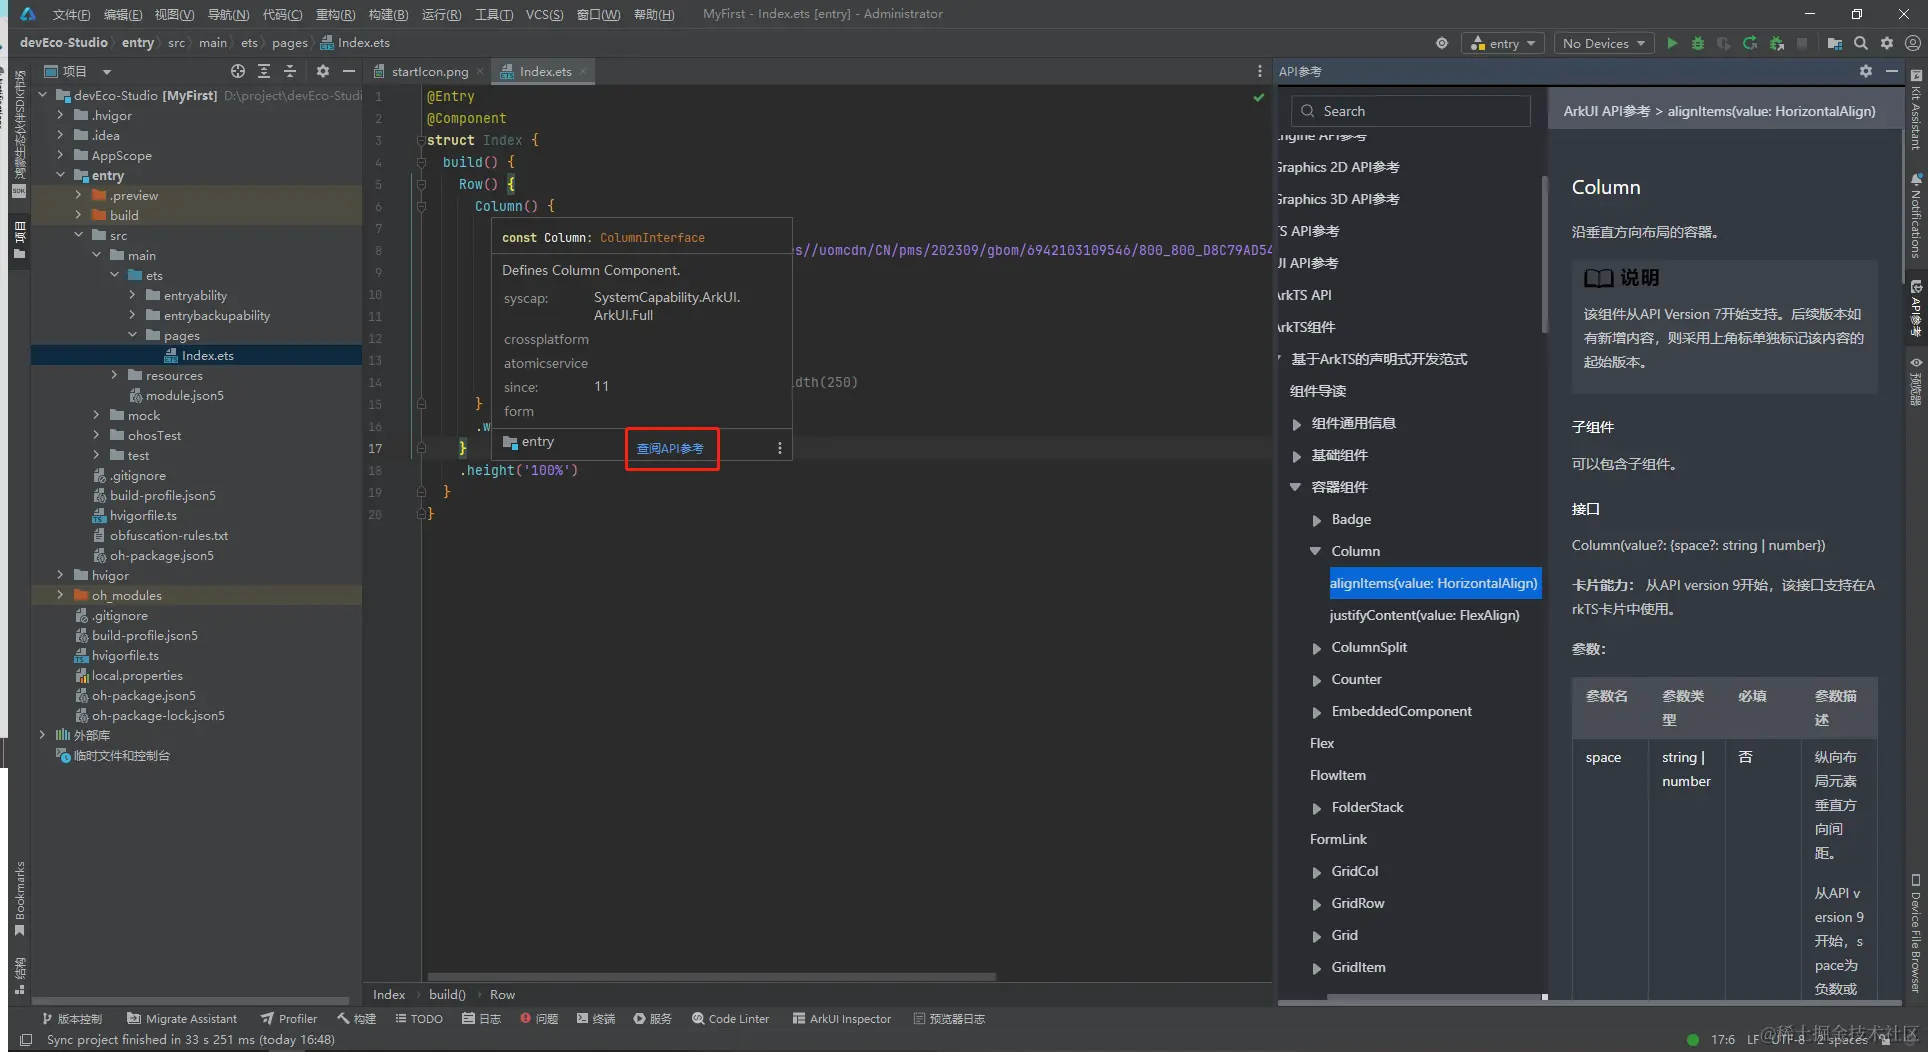Image resolution: width=1928 pixels, height=1052 pixels.
Task: Toggle the 服务 services tool window
Action: click(653, 1019)
